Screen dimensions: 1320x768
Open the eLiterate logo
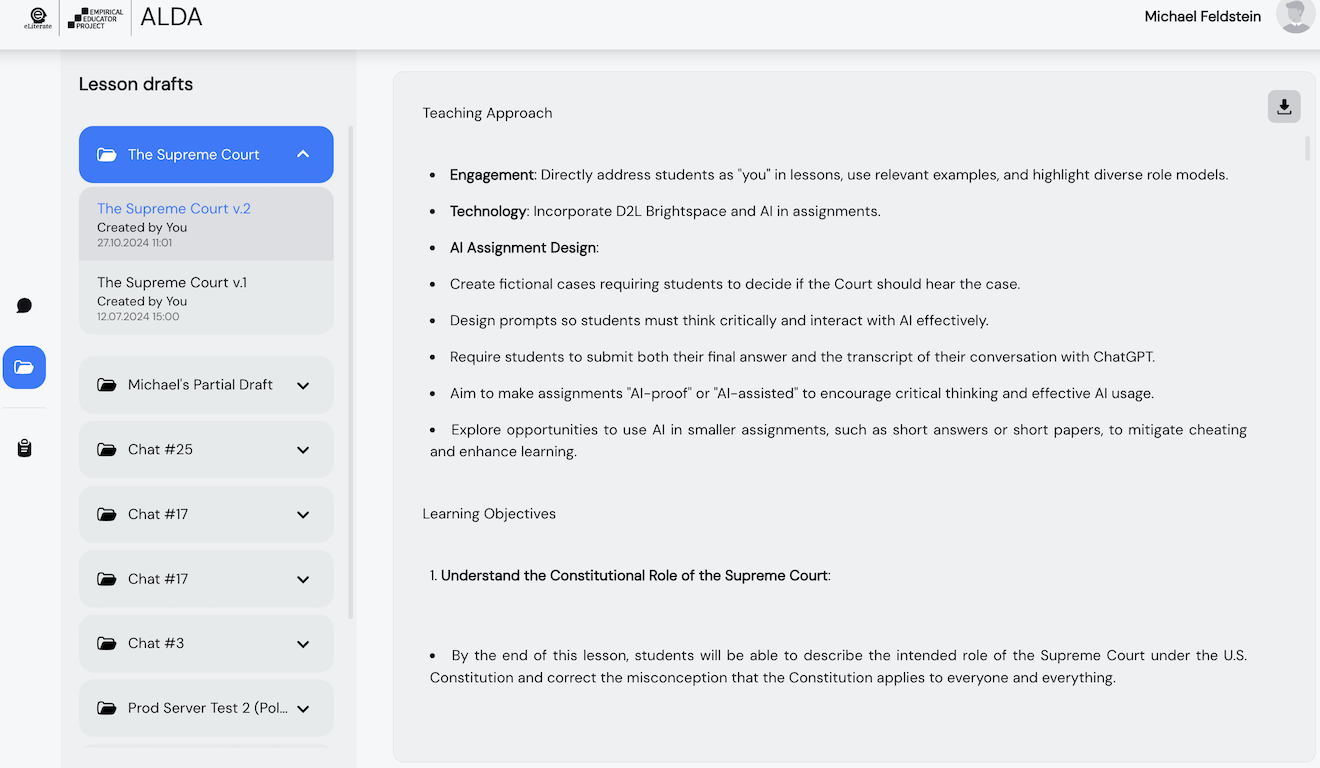[x=37, y=18]
